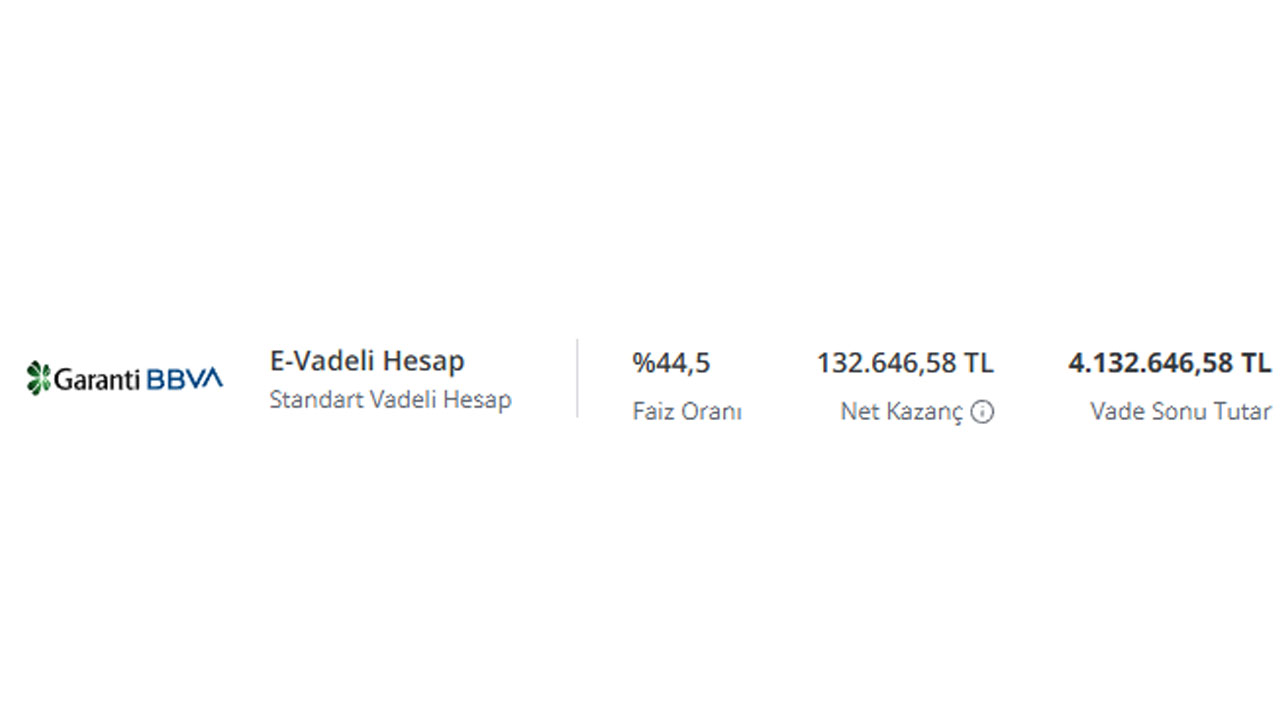Click the info icon beside Net Kazanç
Screen dimensions: 1280x720
(x=983, y=412)
